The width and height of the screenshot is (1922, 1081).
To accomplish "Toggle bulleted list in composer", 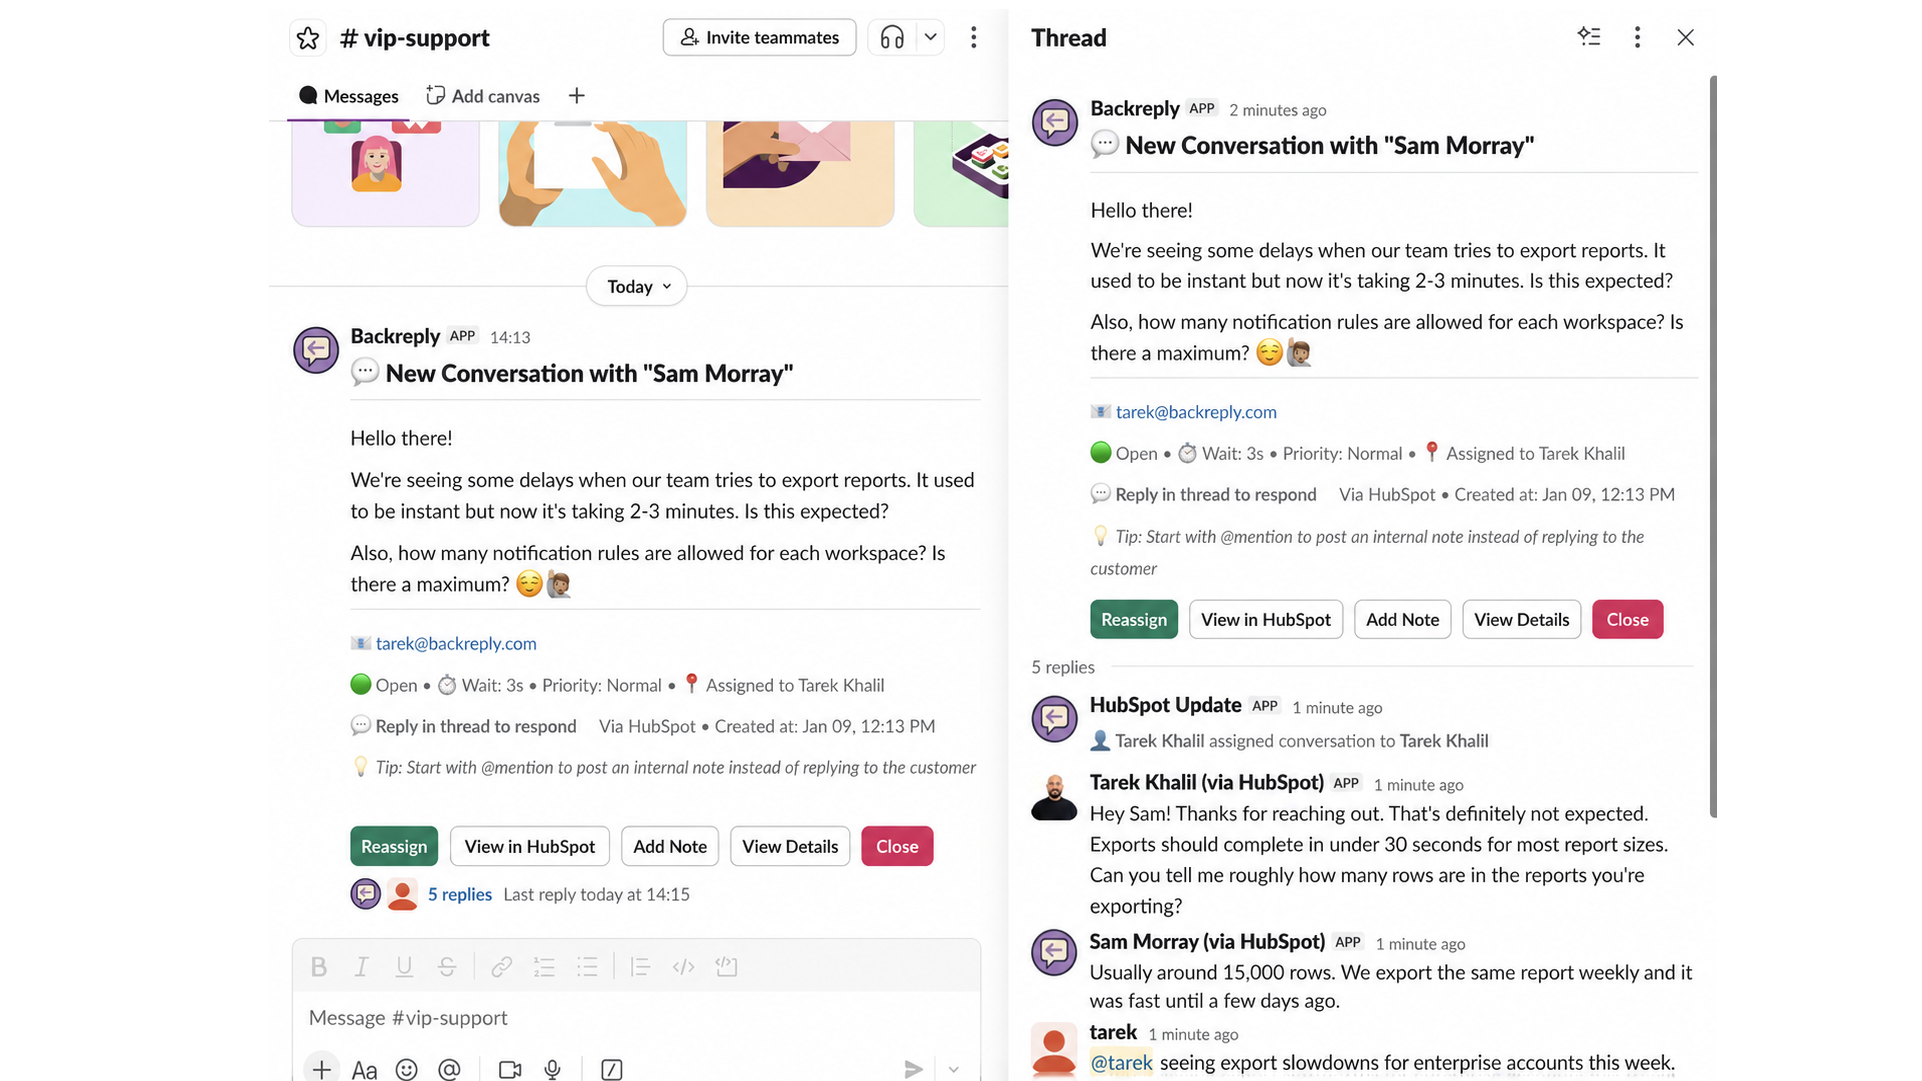I will 587,967.
